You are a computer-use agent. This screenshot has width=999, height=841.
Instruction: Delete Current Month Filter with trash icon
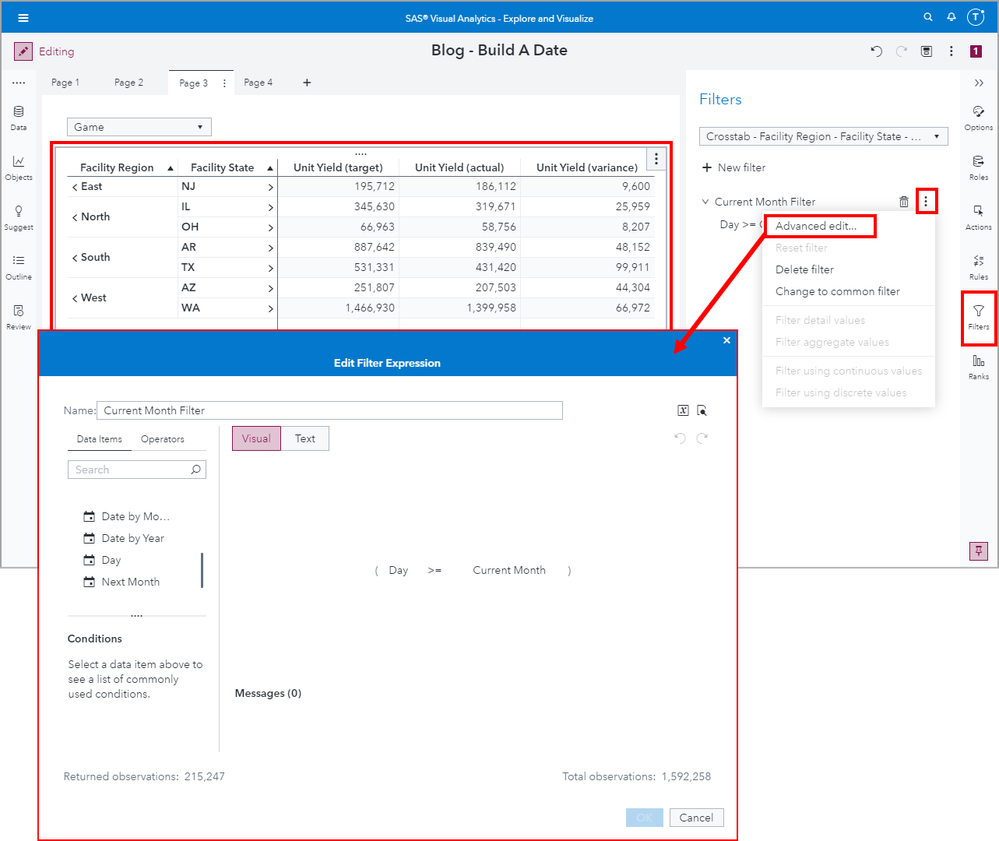pos(903,202)
